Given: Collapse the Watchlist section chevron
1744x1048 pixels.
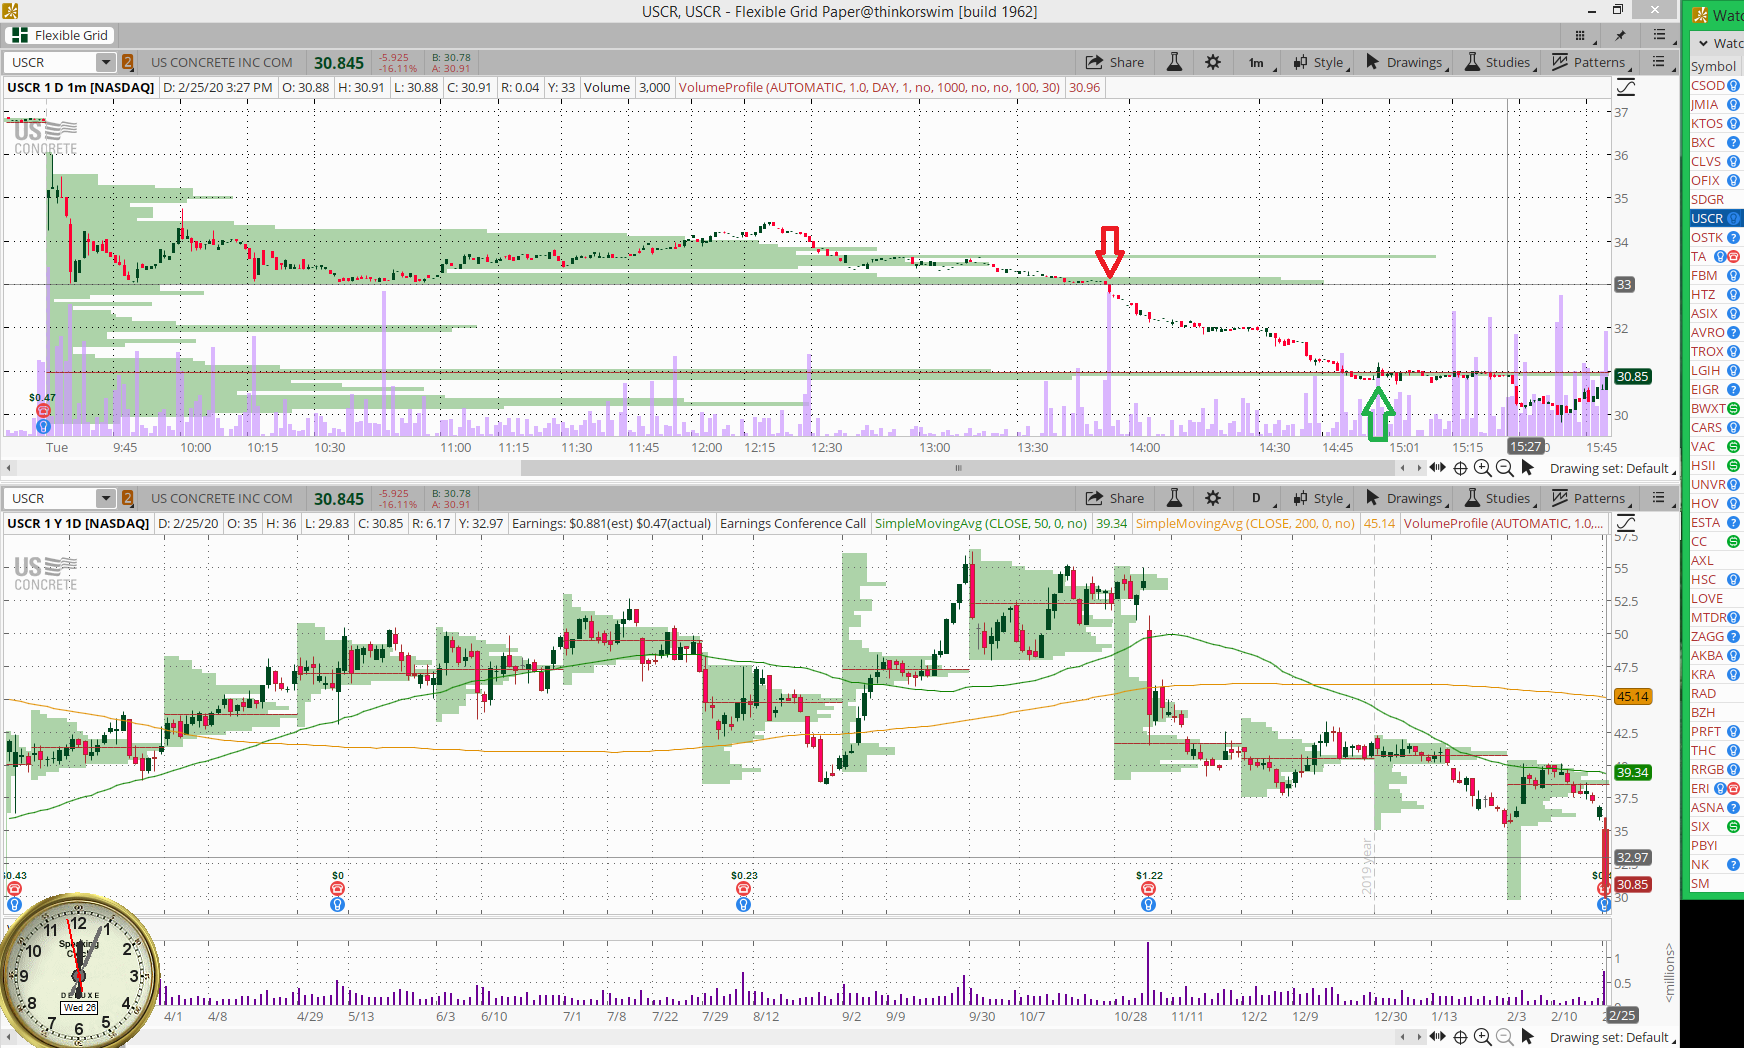Looking at the screenshot, I should pos(1703,43).
